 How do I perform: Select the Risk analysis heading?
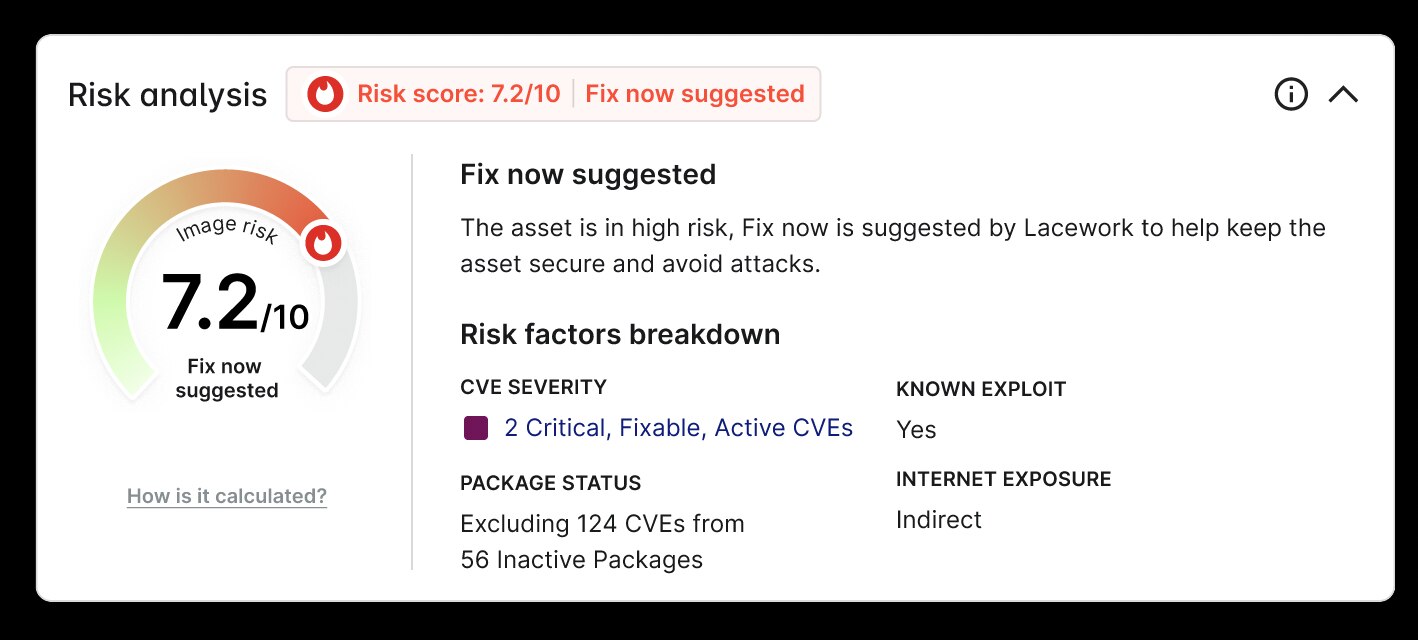[x=167, y=94]
